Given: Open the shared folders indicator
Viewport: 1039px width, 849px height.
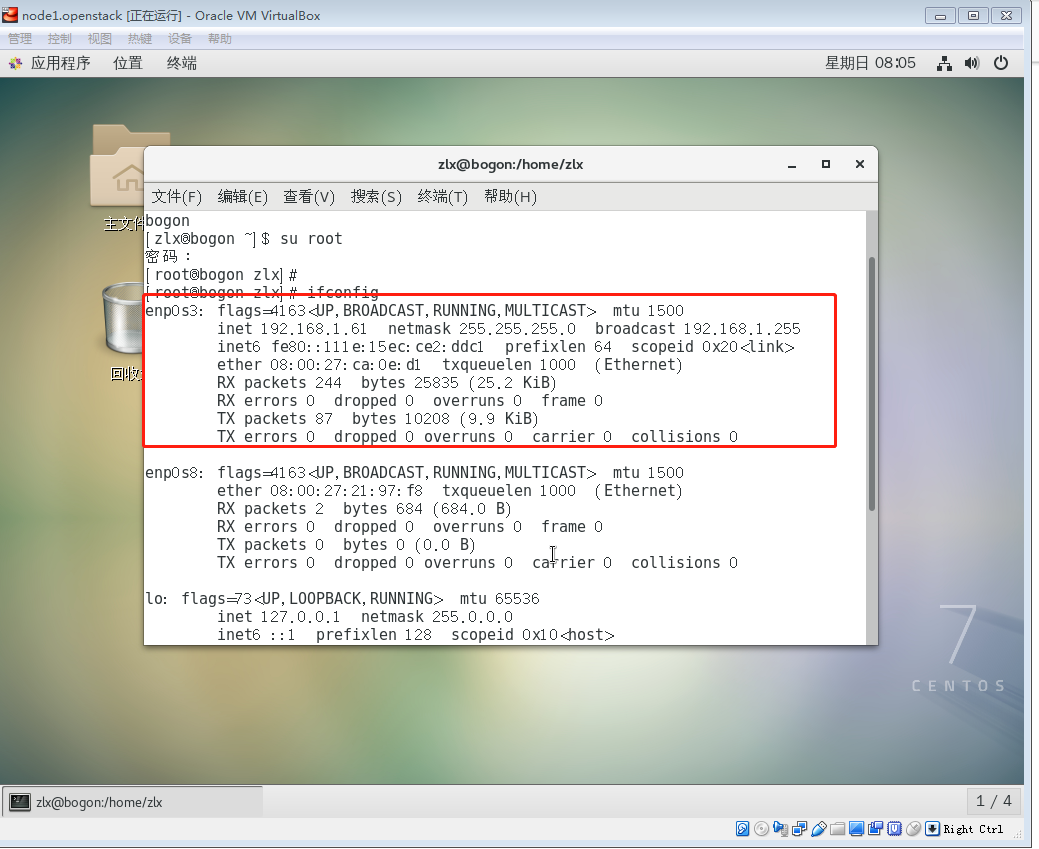Looking at the screenshot, I should point(838,828).
